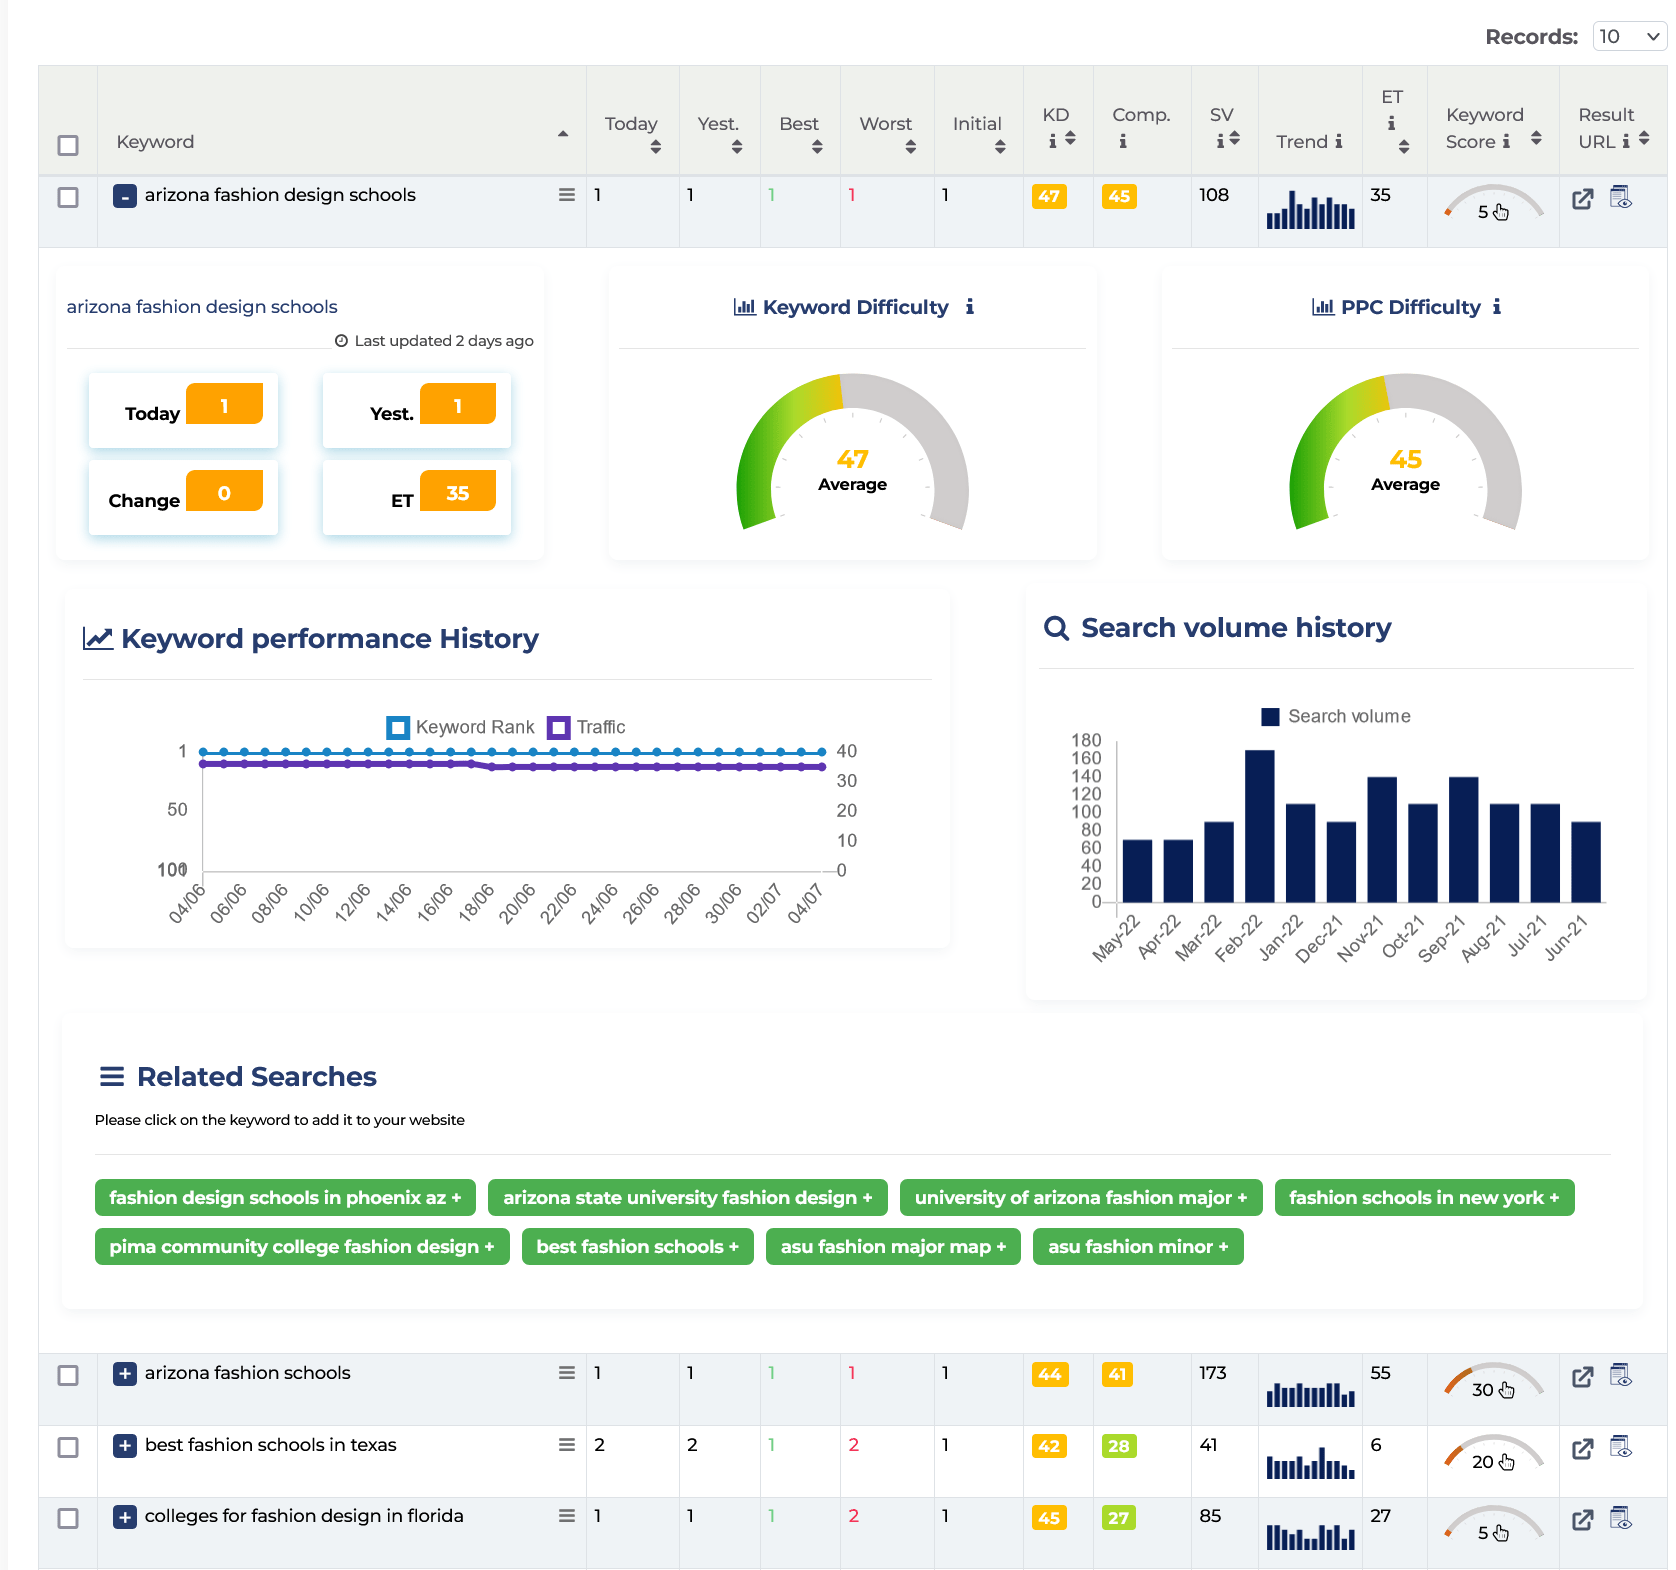The height and width of the screenshot is (1570, 1676).
Task: View SERP snapshot for best fashion schools in texas
Action: [1621, 1447]
